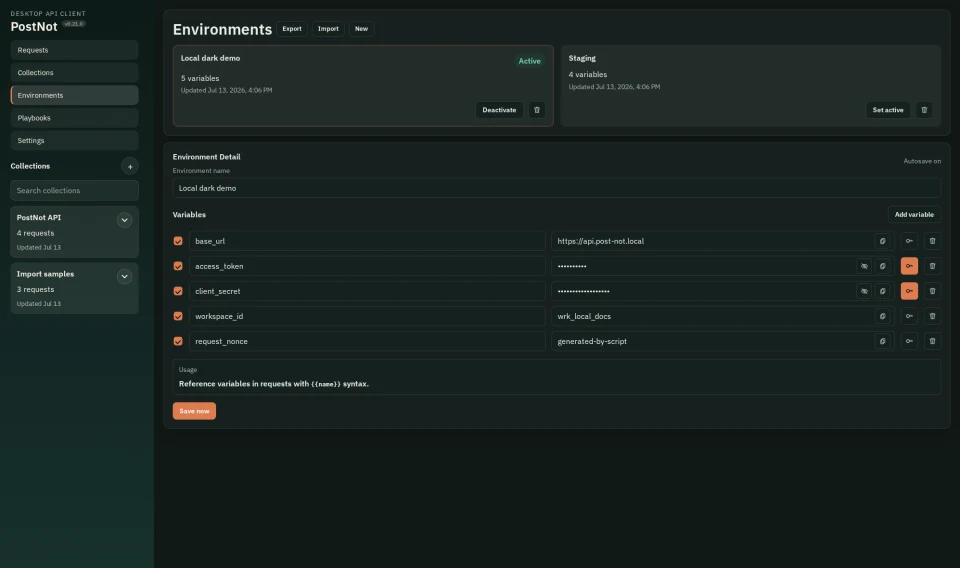Delete the access_token variable

932,266
